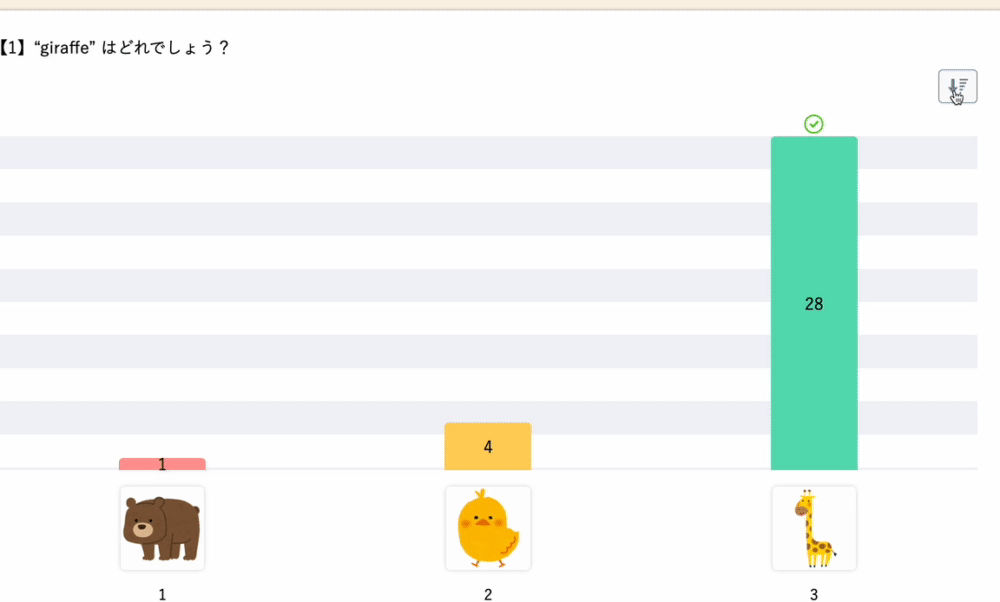The image size is (1000, 602).
Task: Click the topmost gray gridline stripe
Action: tap(489, 152)
